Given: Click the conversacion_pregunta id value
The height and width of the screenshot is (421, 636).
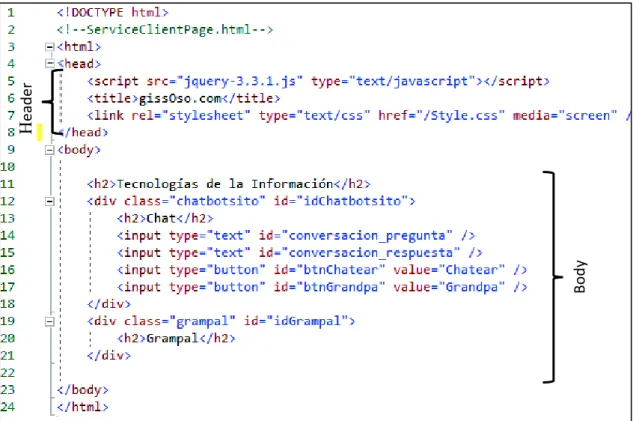Looking at the screenshot, I should click(x=367, y=236).
